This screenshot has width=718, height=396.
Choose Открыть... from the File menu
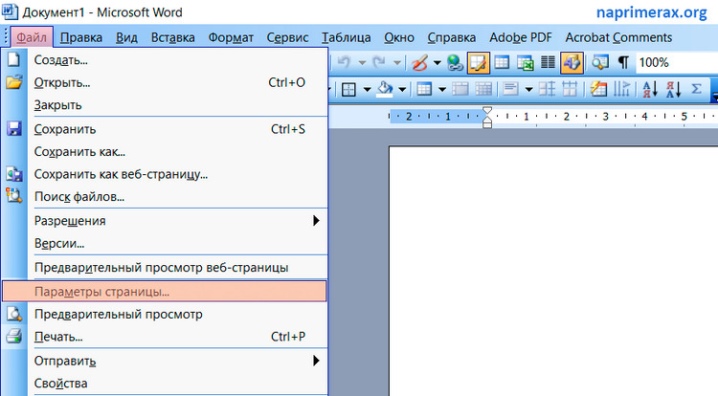[164, 83]
